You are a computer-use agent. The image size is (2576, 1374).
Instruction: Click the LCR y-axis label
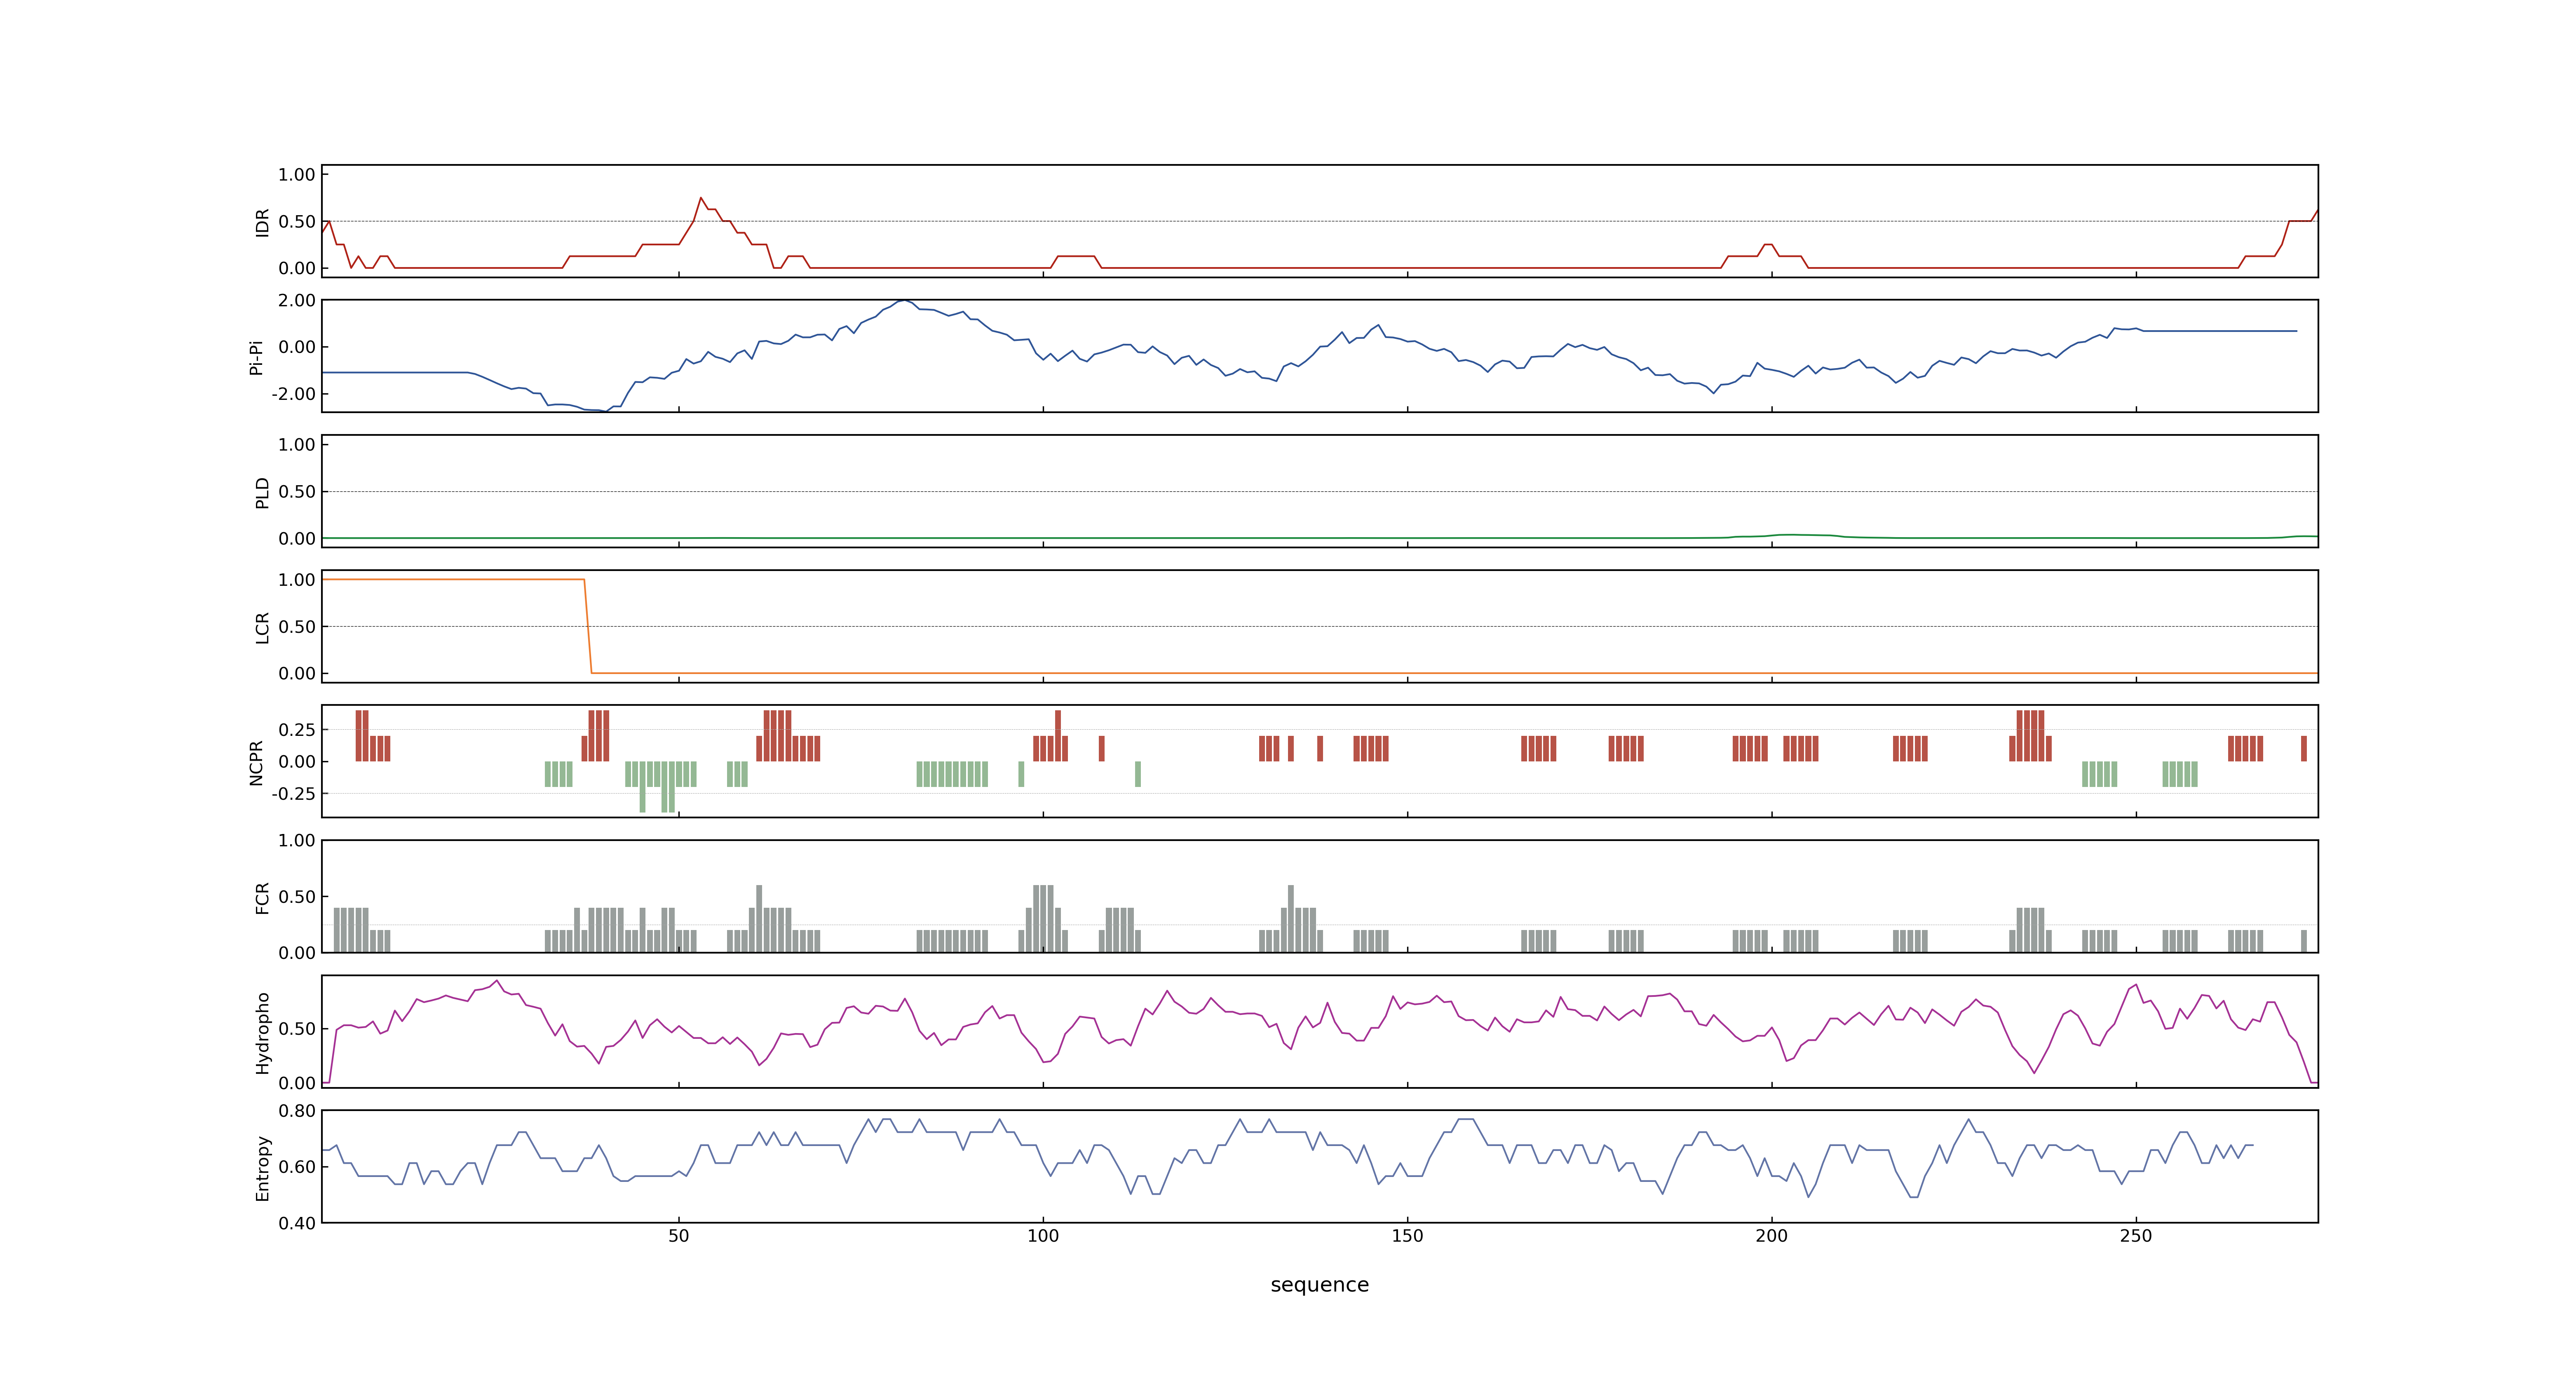tap(262, 627)
